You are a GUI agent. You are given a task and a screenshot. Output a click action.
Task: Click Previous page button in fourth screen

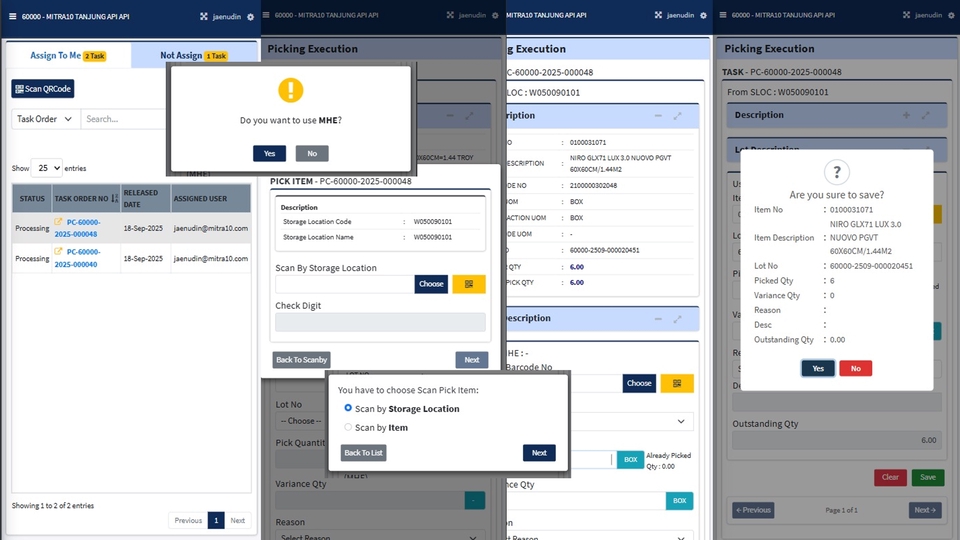click(x=753, y=510)
